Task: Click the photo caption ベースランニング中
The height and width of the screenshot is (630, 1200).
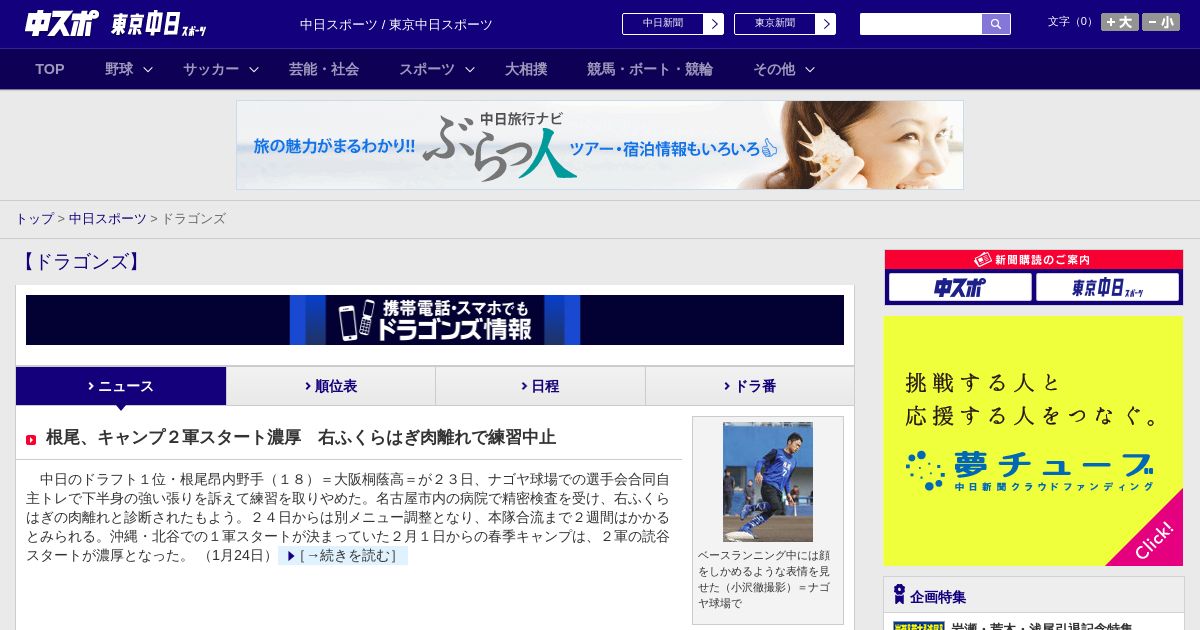Action: click(764, 579)
